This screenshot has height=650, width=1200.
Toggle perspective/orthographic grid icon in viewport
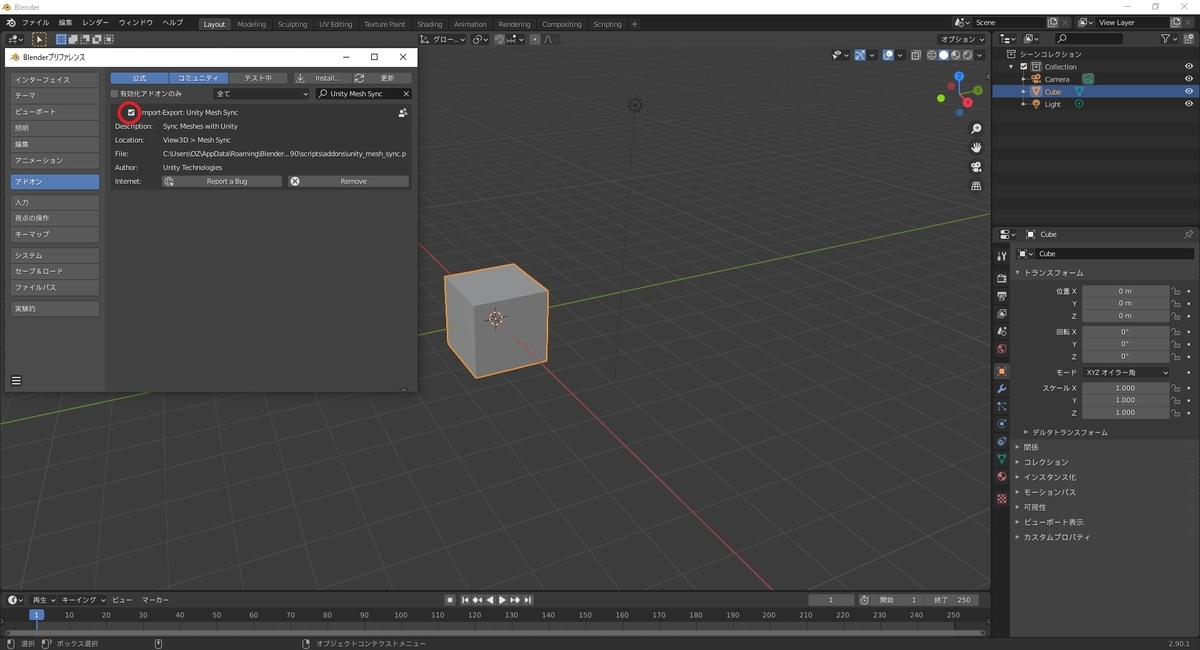[976, 186]
